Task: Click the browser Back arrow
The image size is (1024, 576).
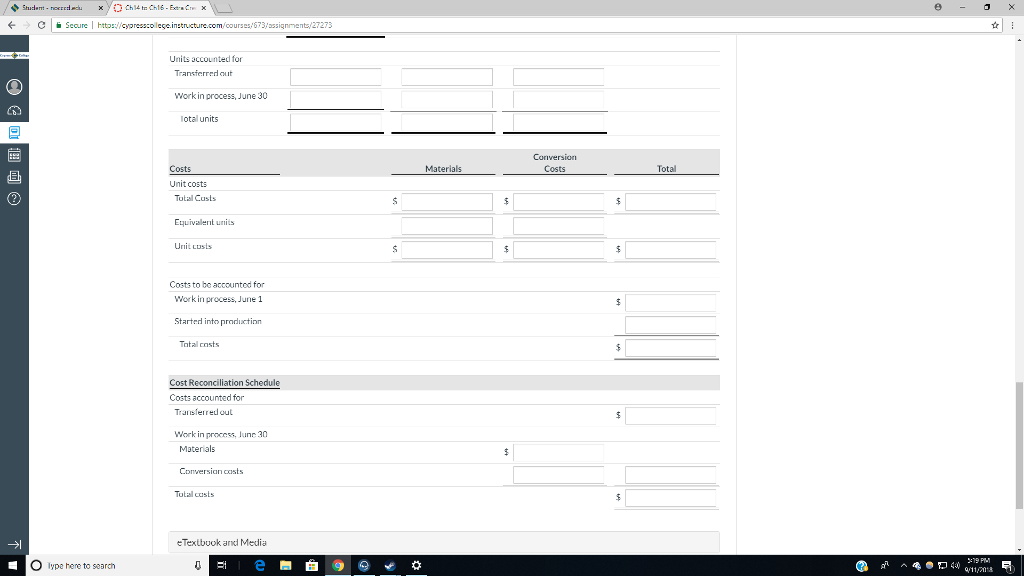Action: [11, 25]
